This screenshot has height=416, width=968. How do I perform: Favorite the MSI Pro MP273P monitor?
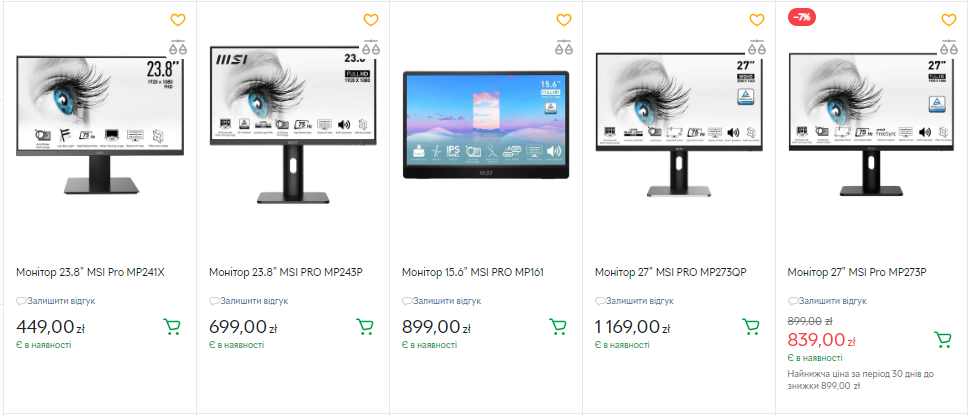(949, 20)
